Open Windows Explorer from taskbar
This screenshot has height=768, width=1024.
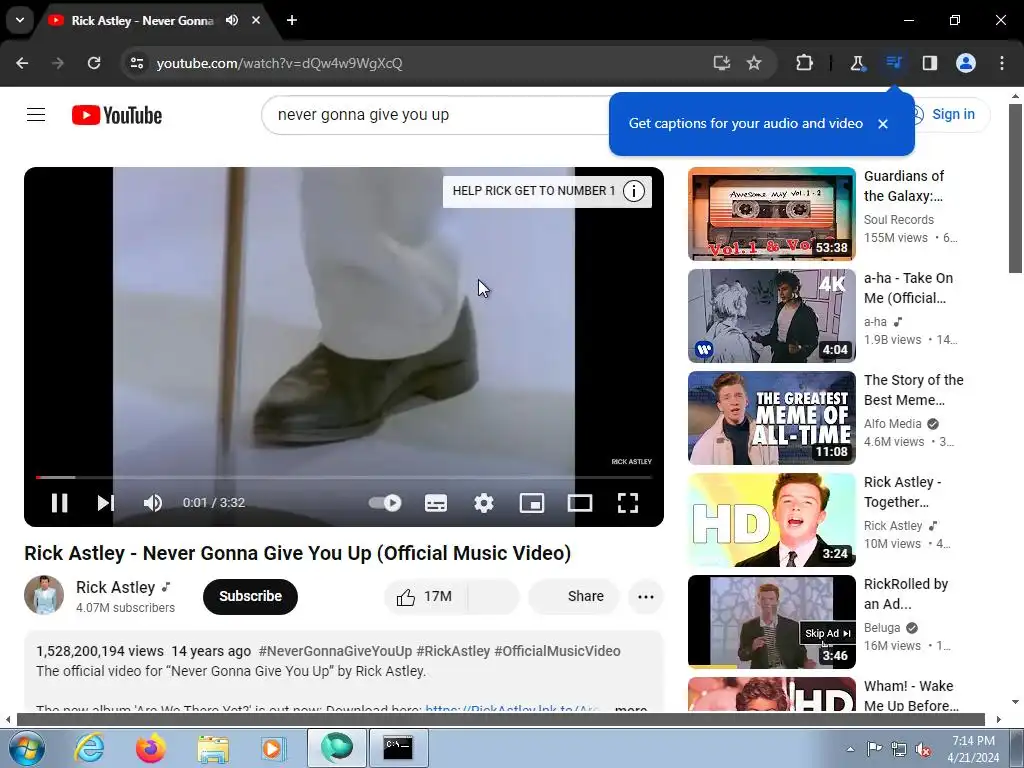pos(213,748)
